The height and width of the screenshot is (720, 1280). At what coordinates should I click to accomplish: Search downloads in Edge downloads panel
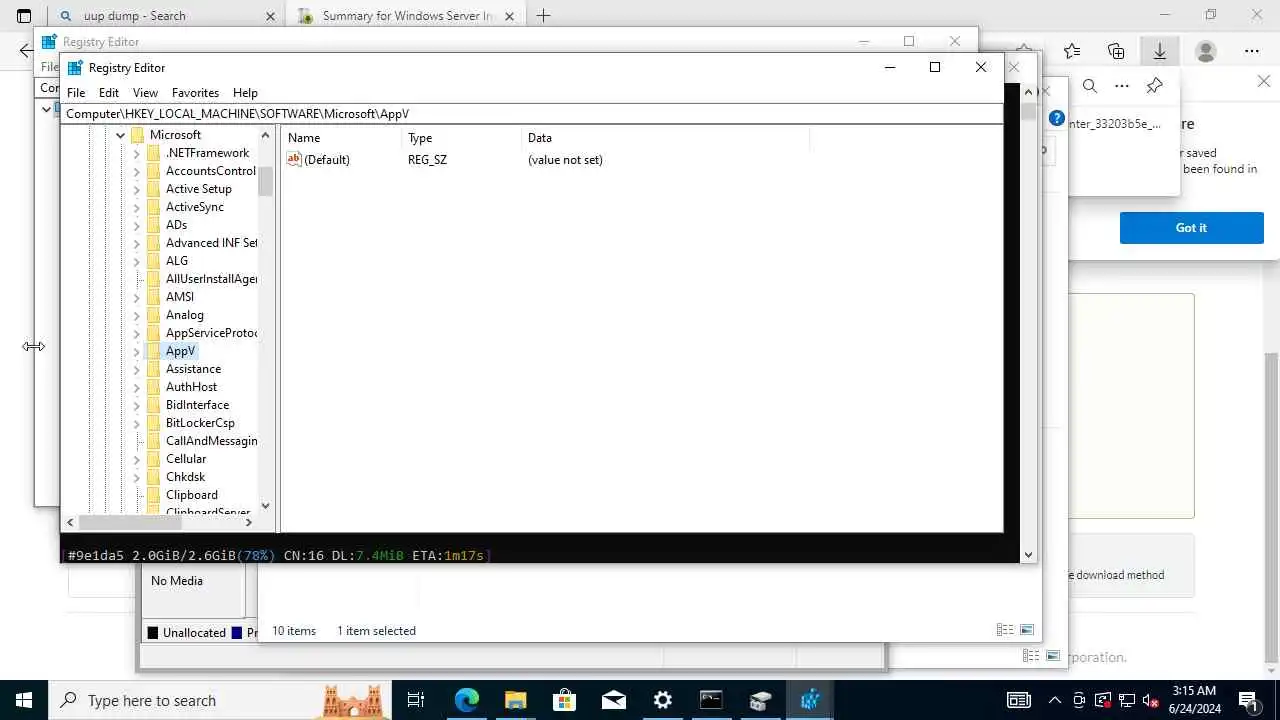click(x=1090, y=86)
